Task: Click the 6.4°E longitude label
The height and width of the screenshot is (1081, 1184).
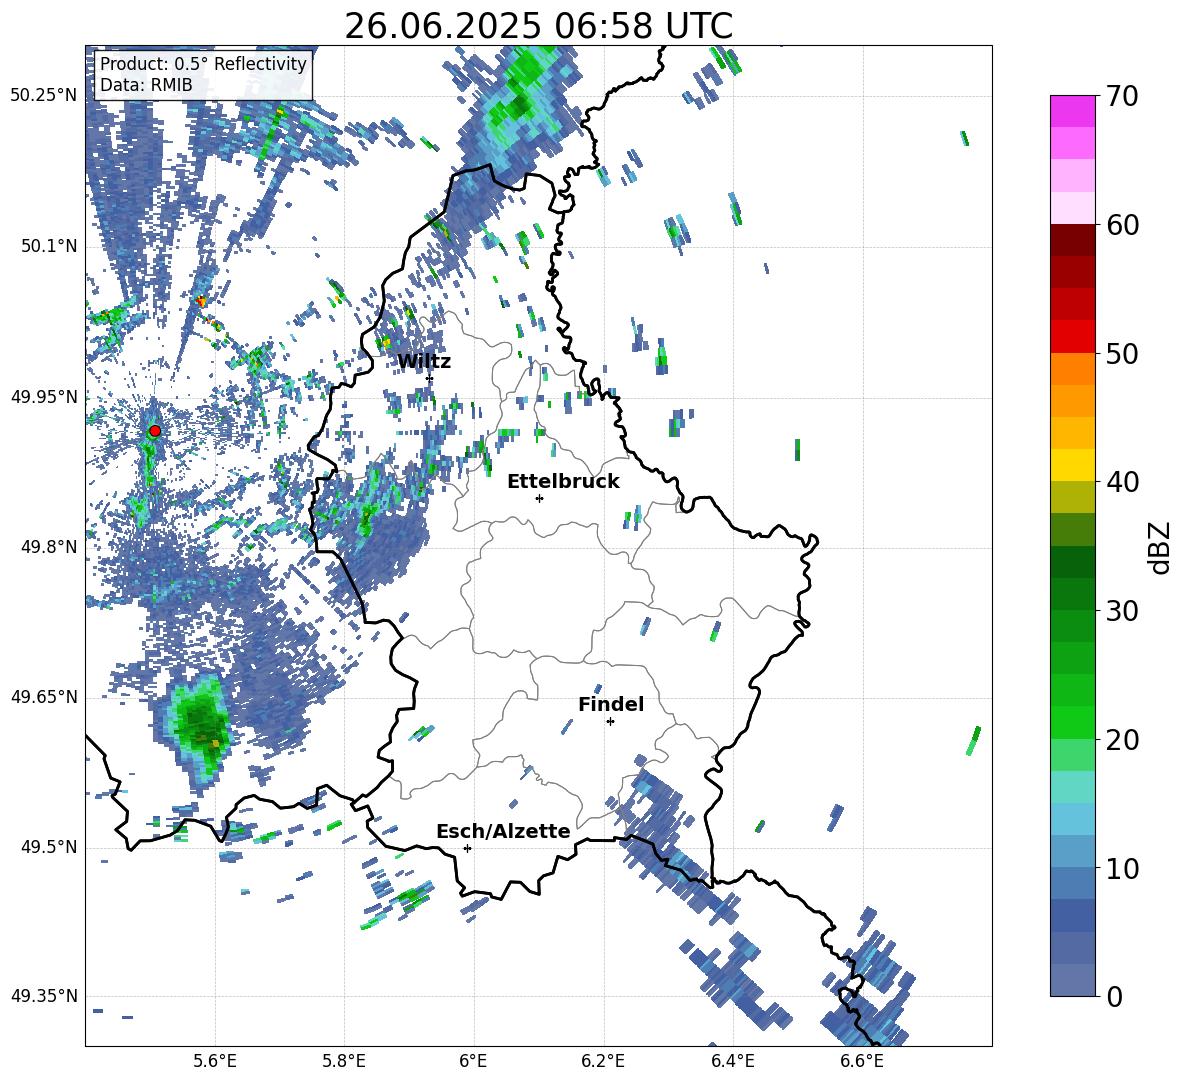Action: (732, 1061)
